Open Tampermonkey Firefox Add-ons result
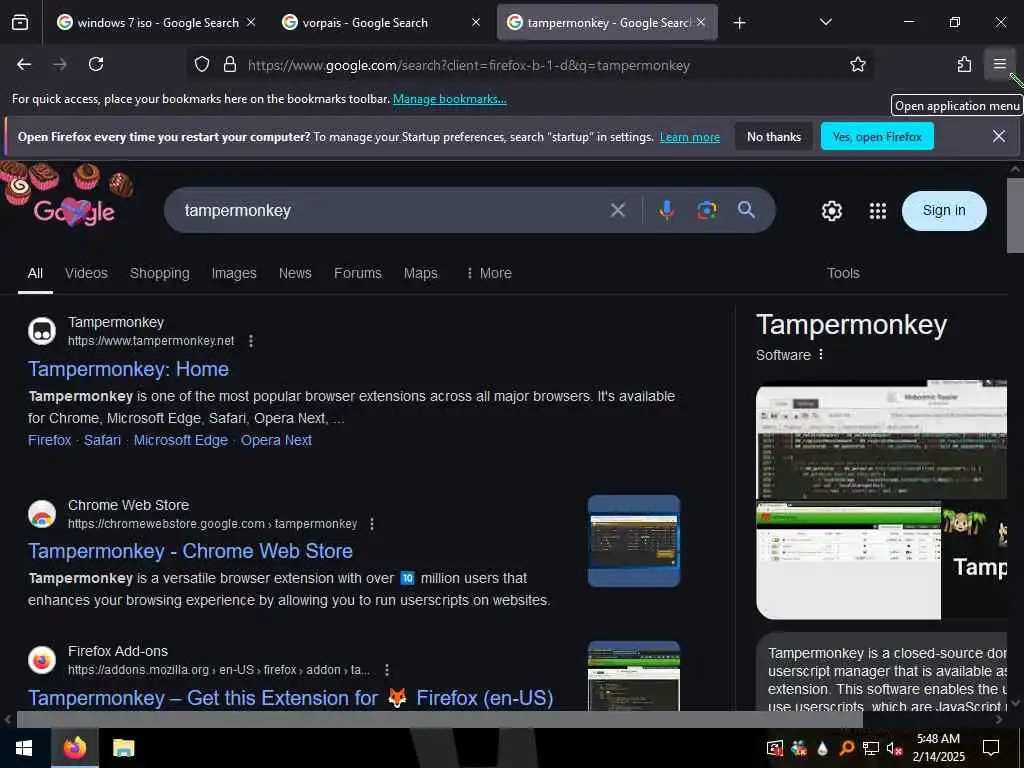The width and height of the screenshot is (1024, 768). click(x=291, y=698)
